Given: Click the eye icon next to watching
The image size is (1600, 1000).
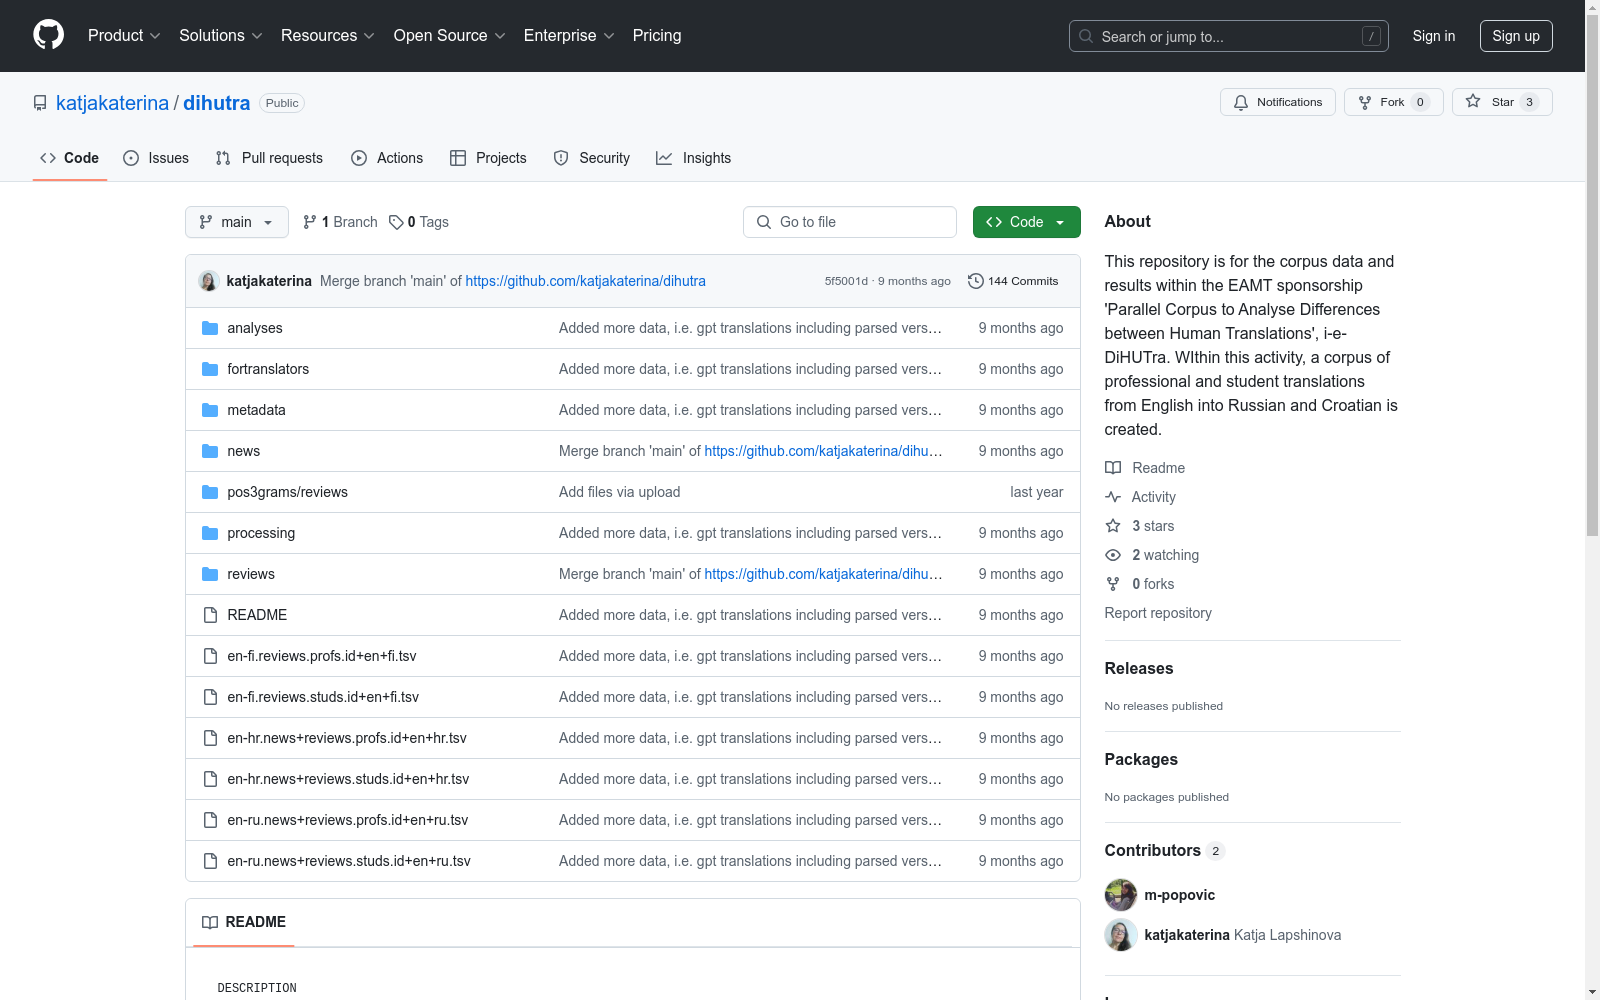Looking at the screenshot, I should tap(1113, 555).
